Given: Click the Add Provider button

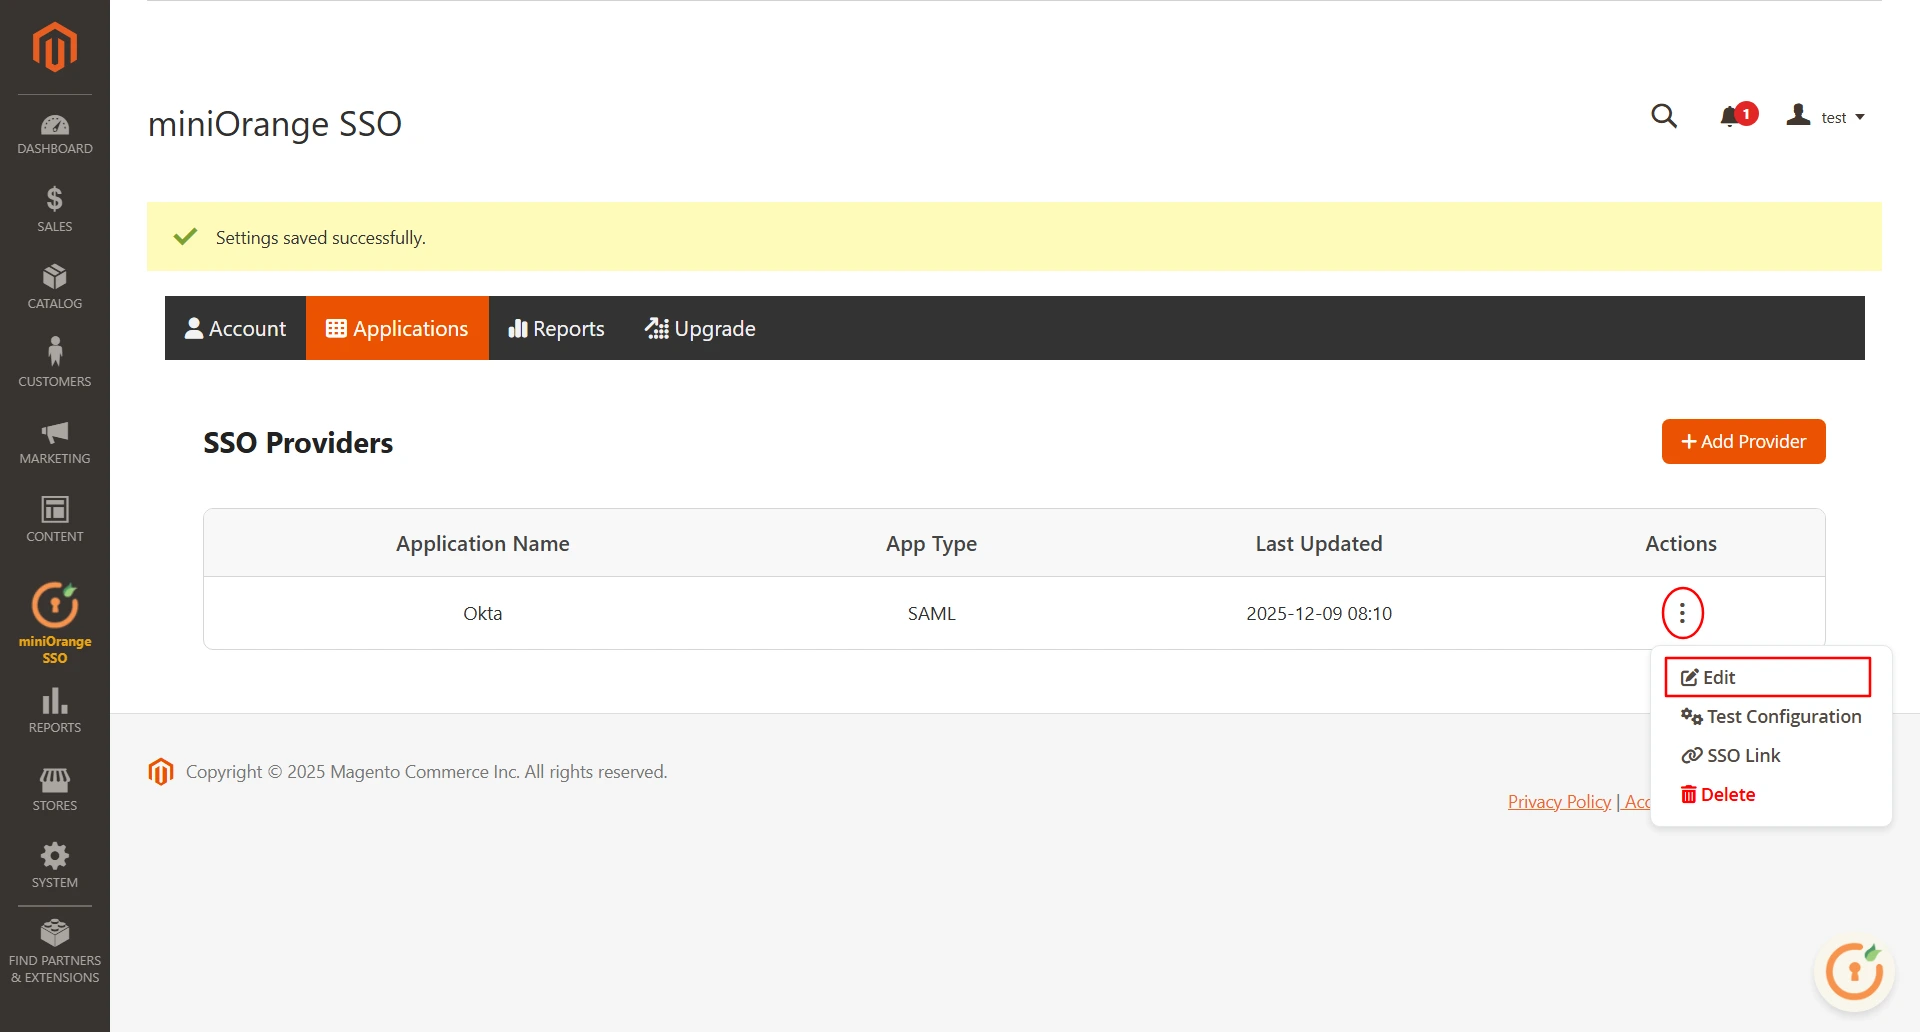Looking at the screenshot, I should (x=1743, y=441).
